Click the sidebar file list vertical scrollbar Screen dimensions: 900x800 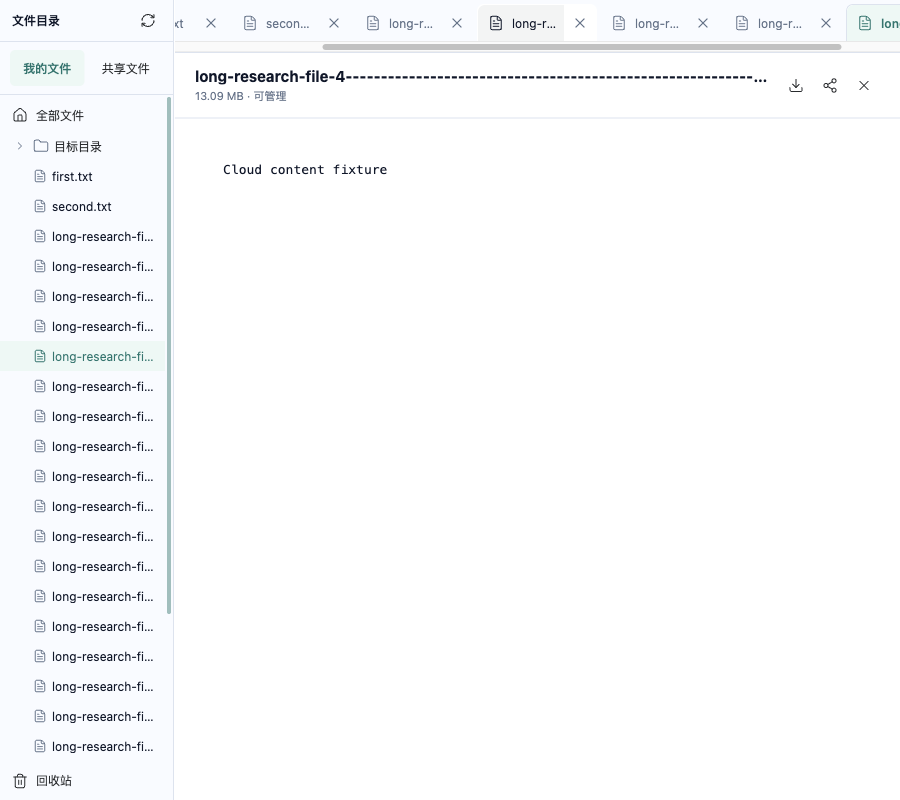click(x=169, y=356)
